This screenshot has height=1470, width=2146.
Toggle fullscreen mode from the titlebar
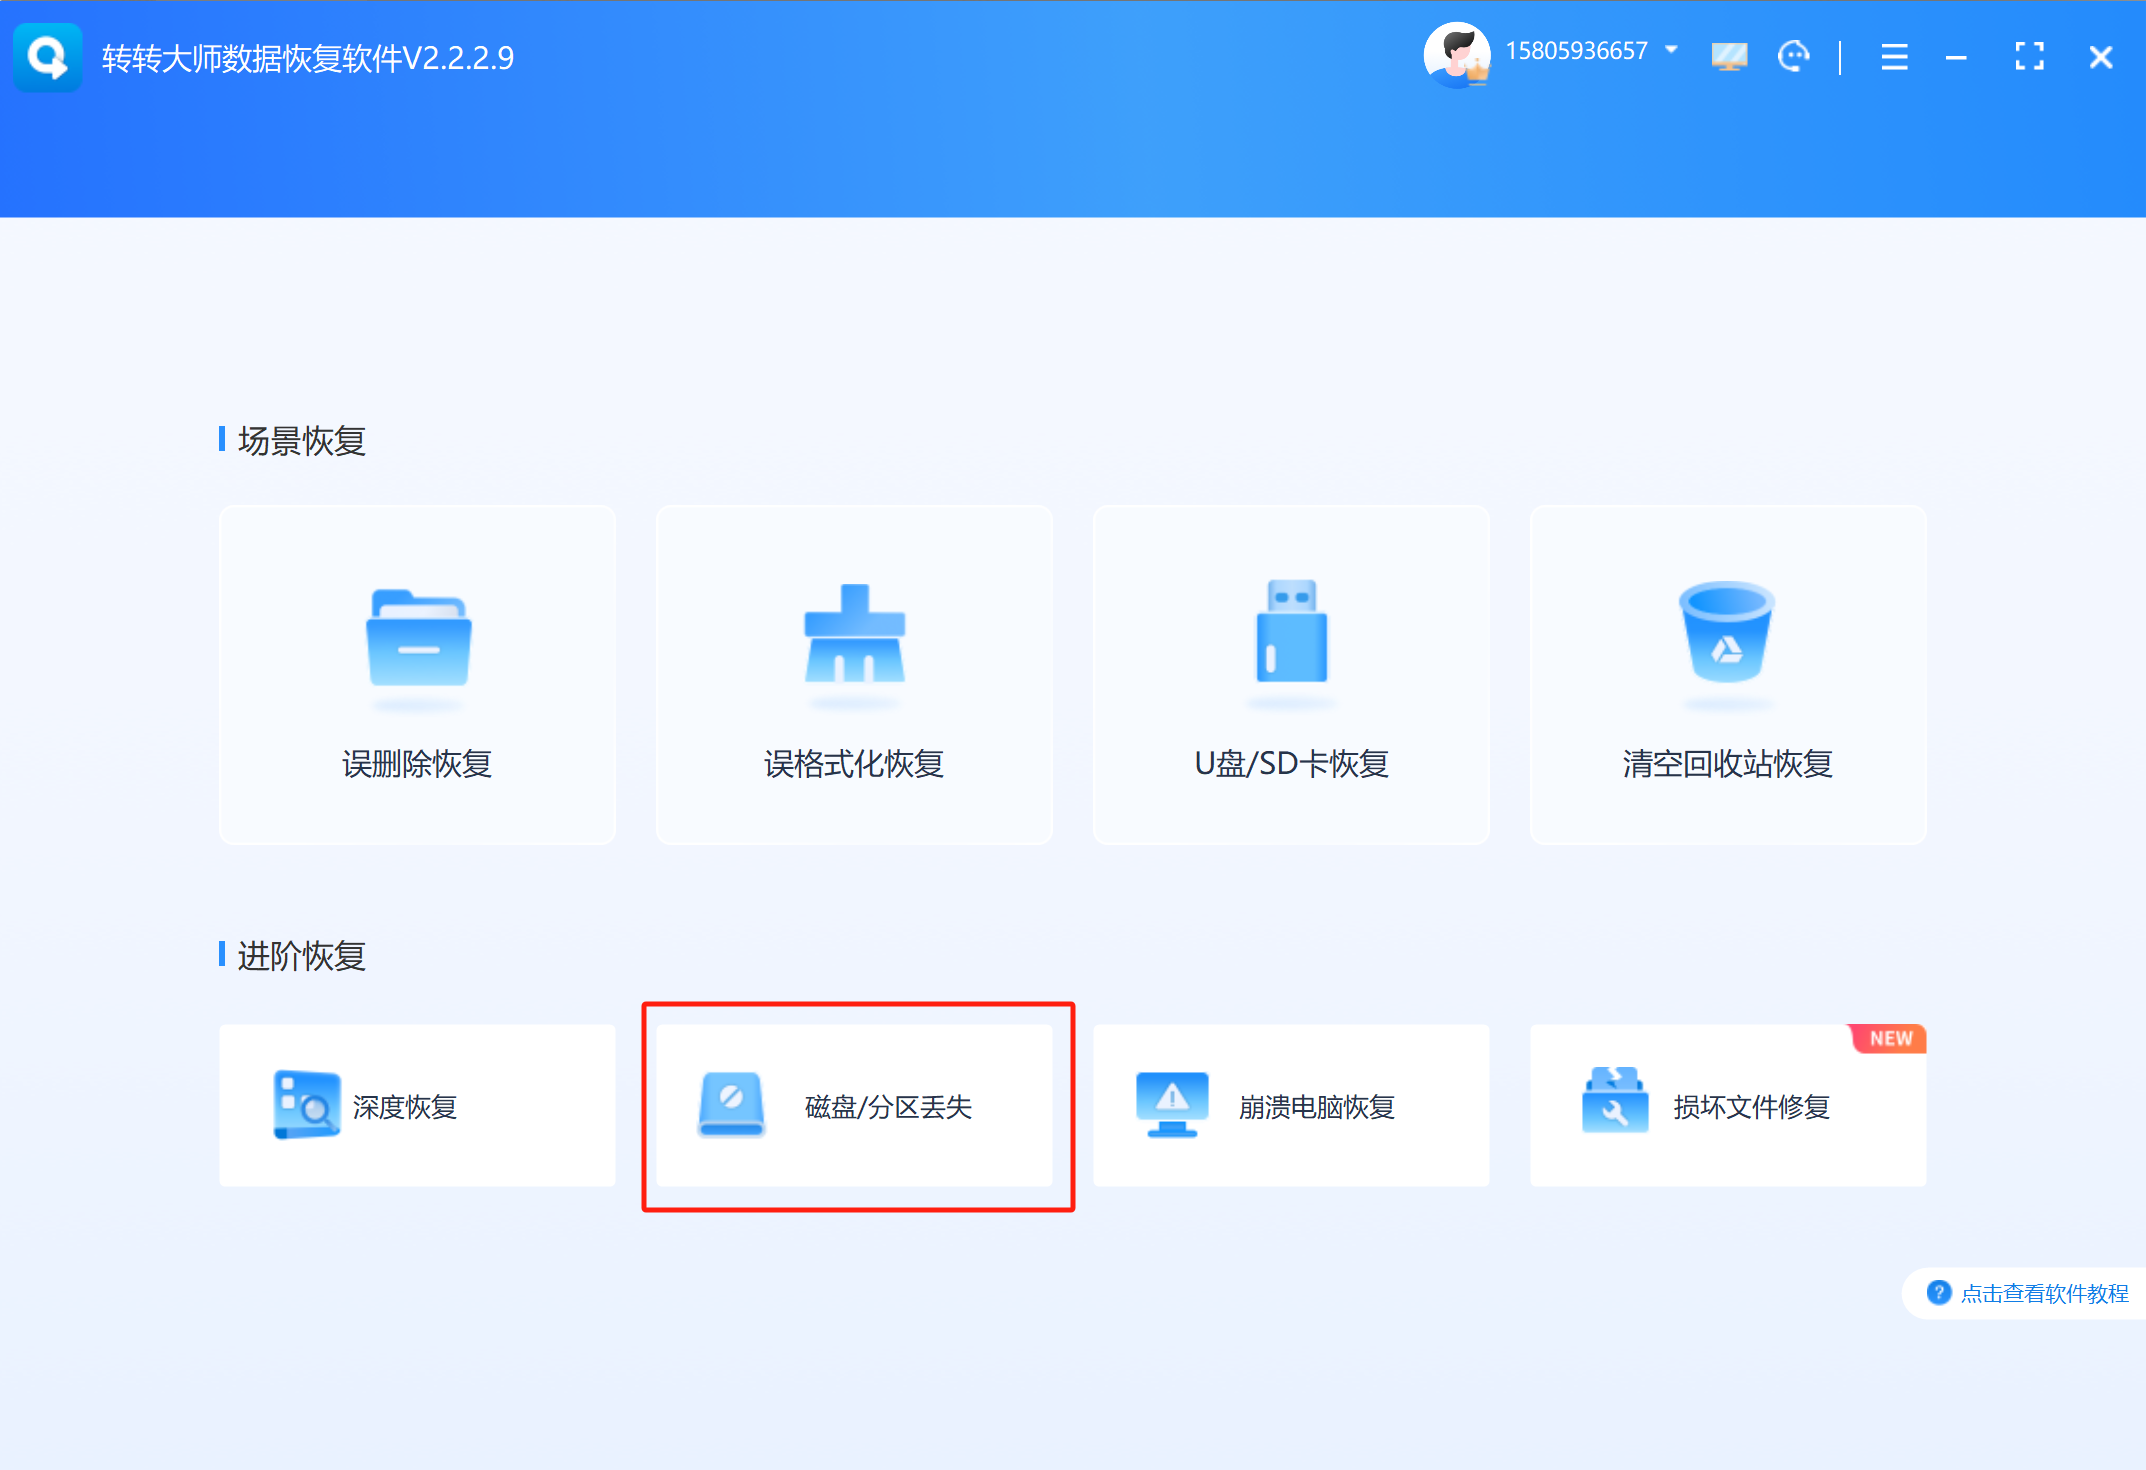2028,57
